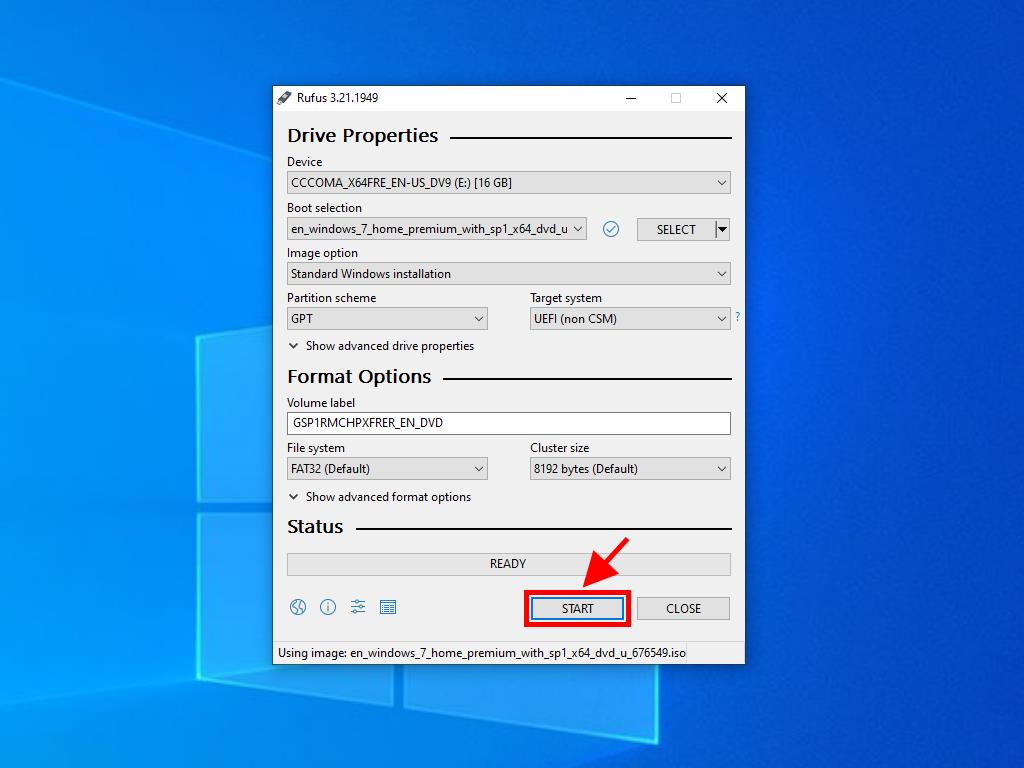The width and height of the screenshot is (1024, 768).
Task: Open the Device dropdown
Action: pyautogui.click(x=508, y=183)
